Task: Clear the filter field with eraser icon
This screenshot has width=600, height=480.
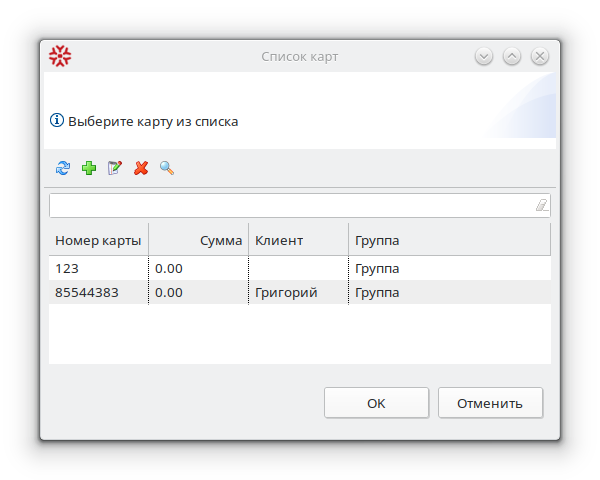Action: click(541, 205)
